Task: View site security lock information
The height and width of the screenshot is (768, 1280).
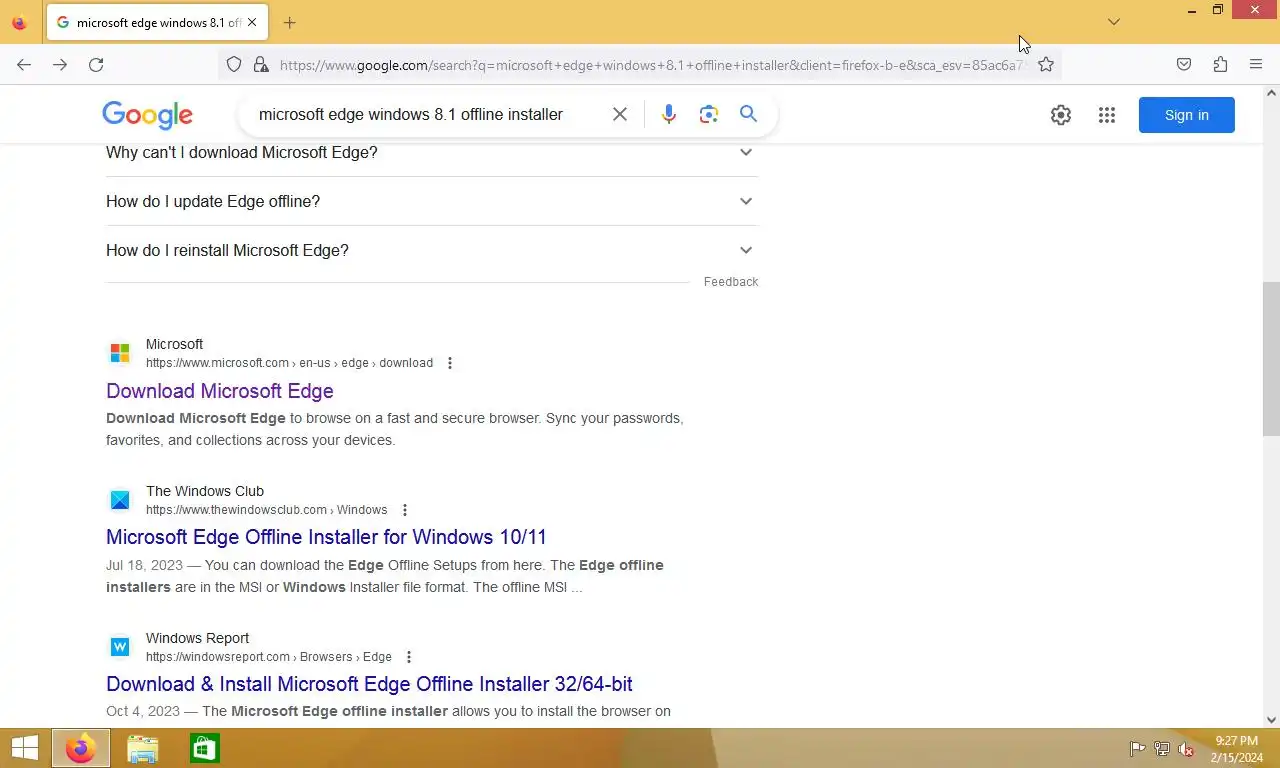Action: coord(261,65)
